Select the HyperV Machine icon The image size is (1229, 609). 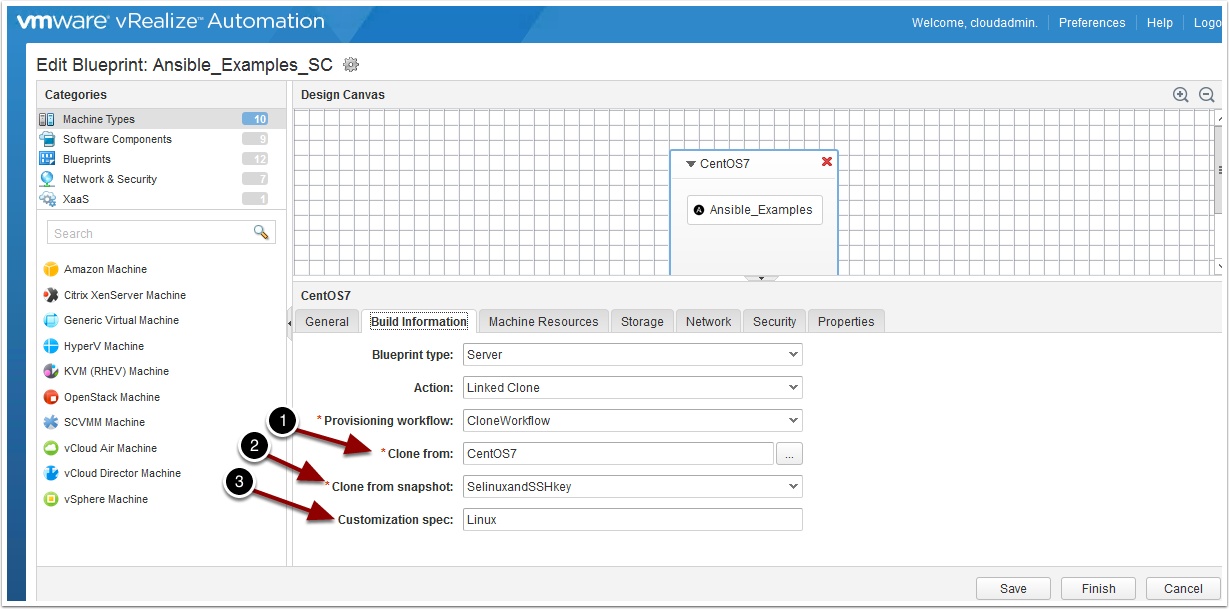pyautogui.click(x=51, y=346)
